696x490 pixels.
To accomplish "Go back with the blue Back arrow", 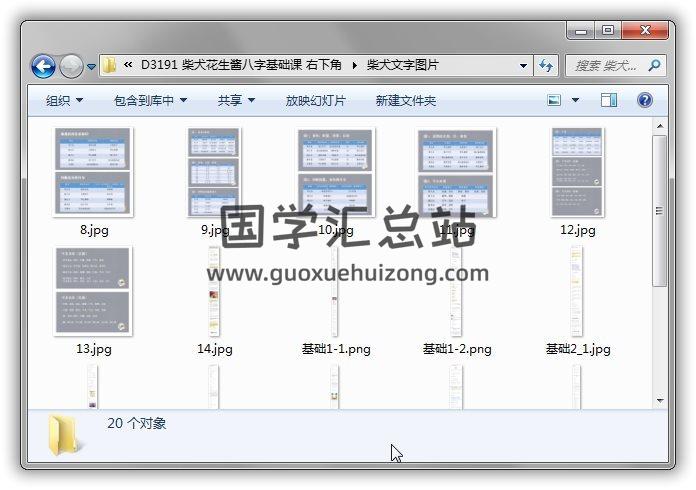I will coord(43,67).
